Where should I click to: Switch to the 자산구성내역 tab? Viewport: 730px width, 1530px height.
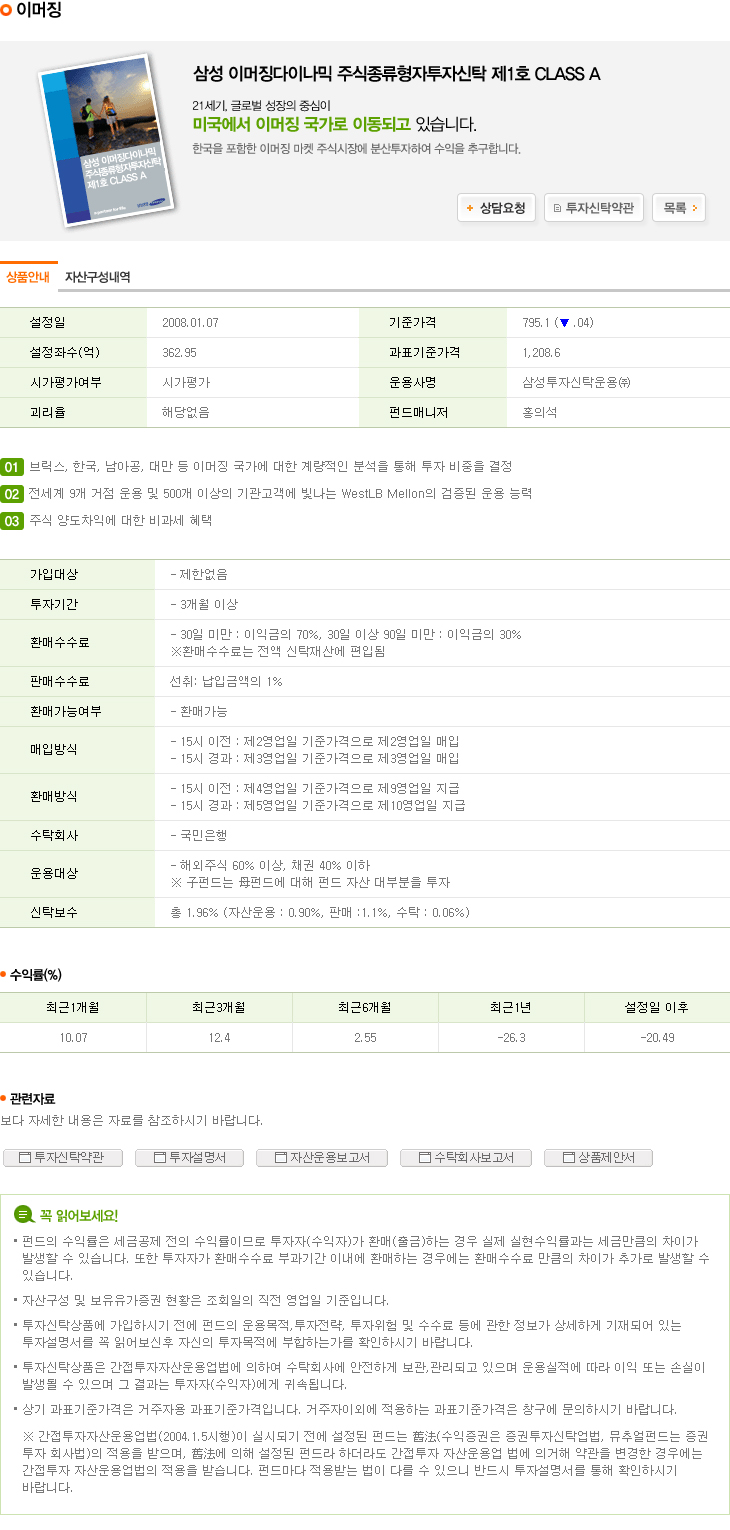click(98, 277)
